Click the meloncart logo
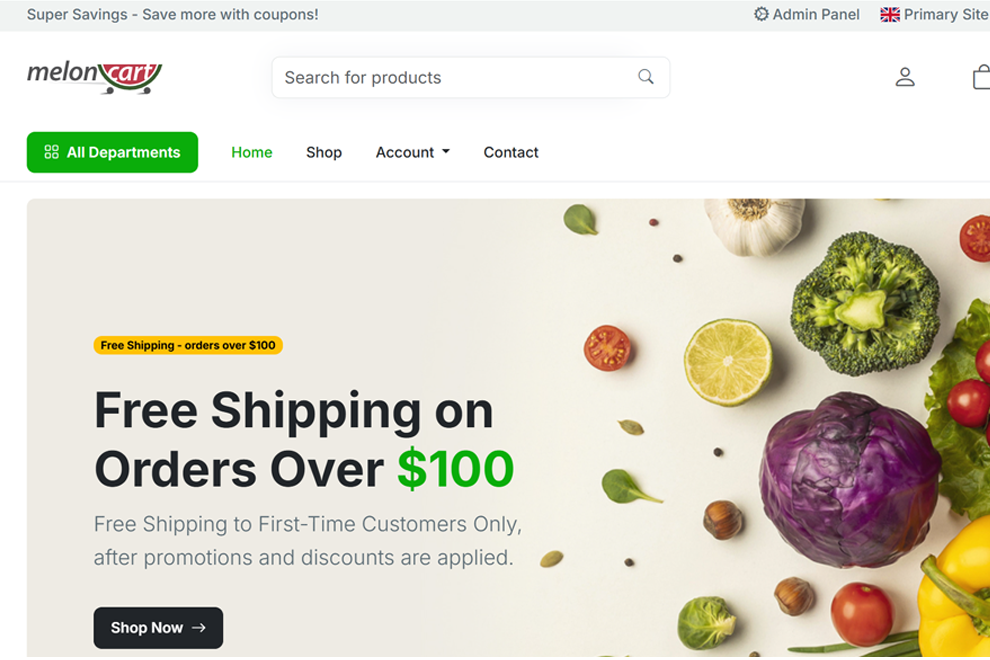990x660 pixels. (94, 77)
